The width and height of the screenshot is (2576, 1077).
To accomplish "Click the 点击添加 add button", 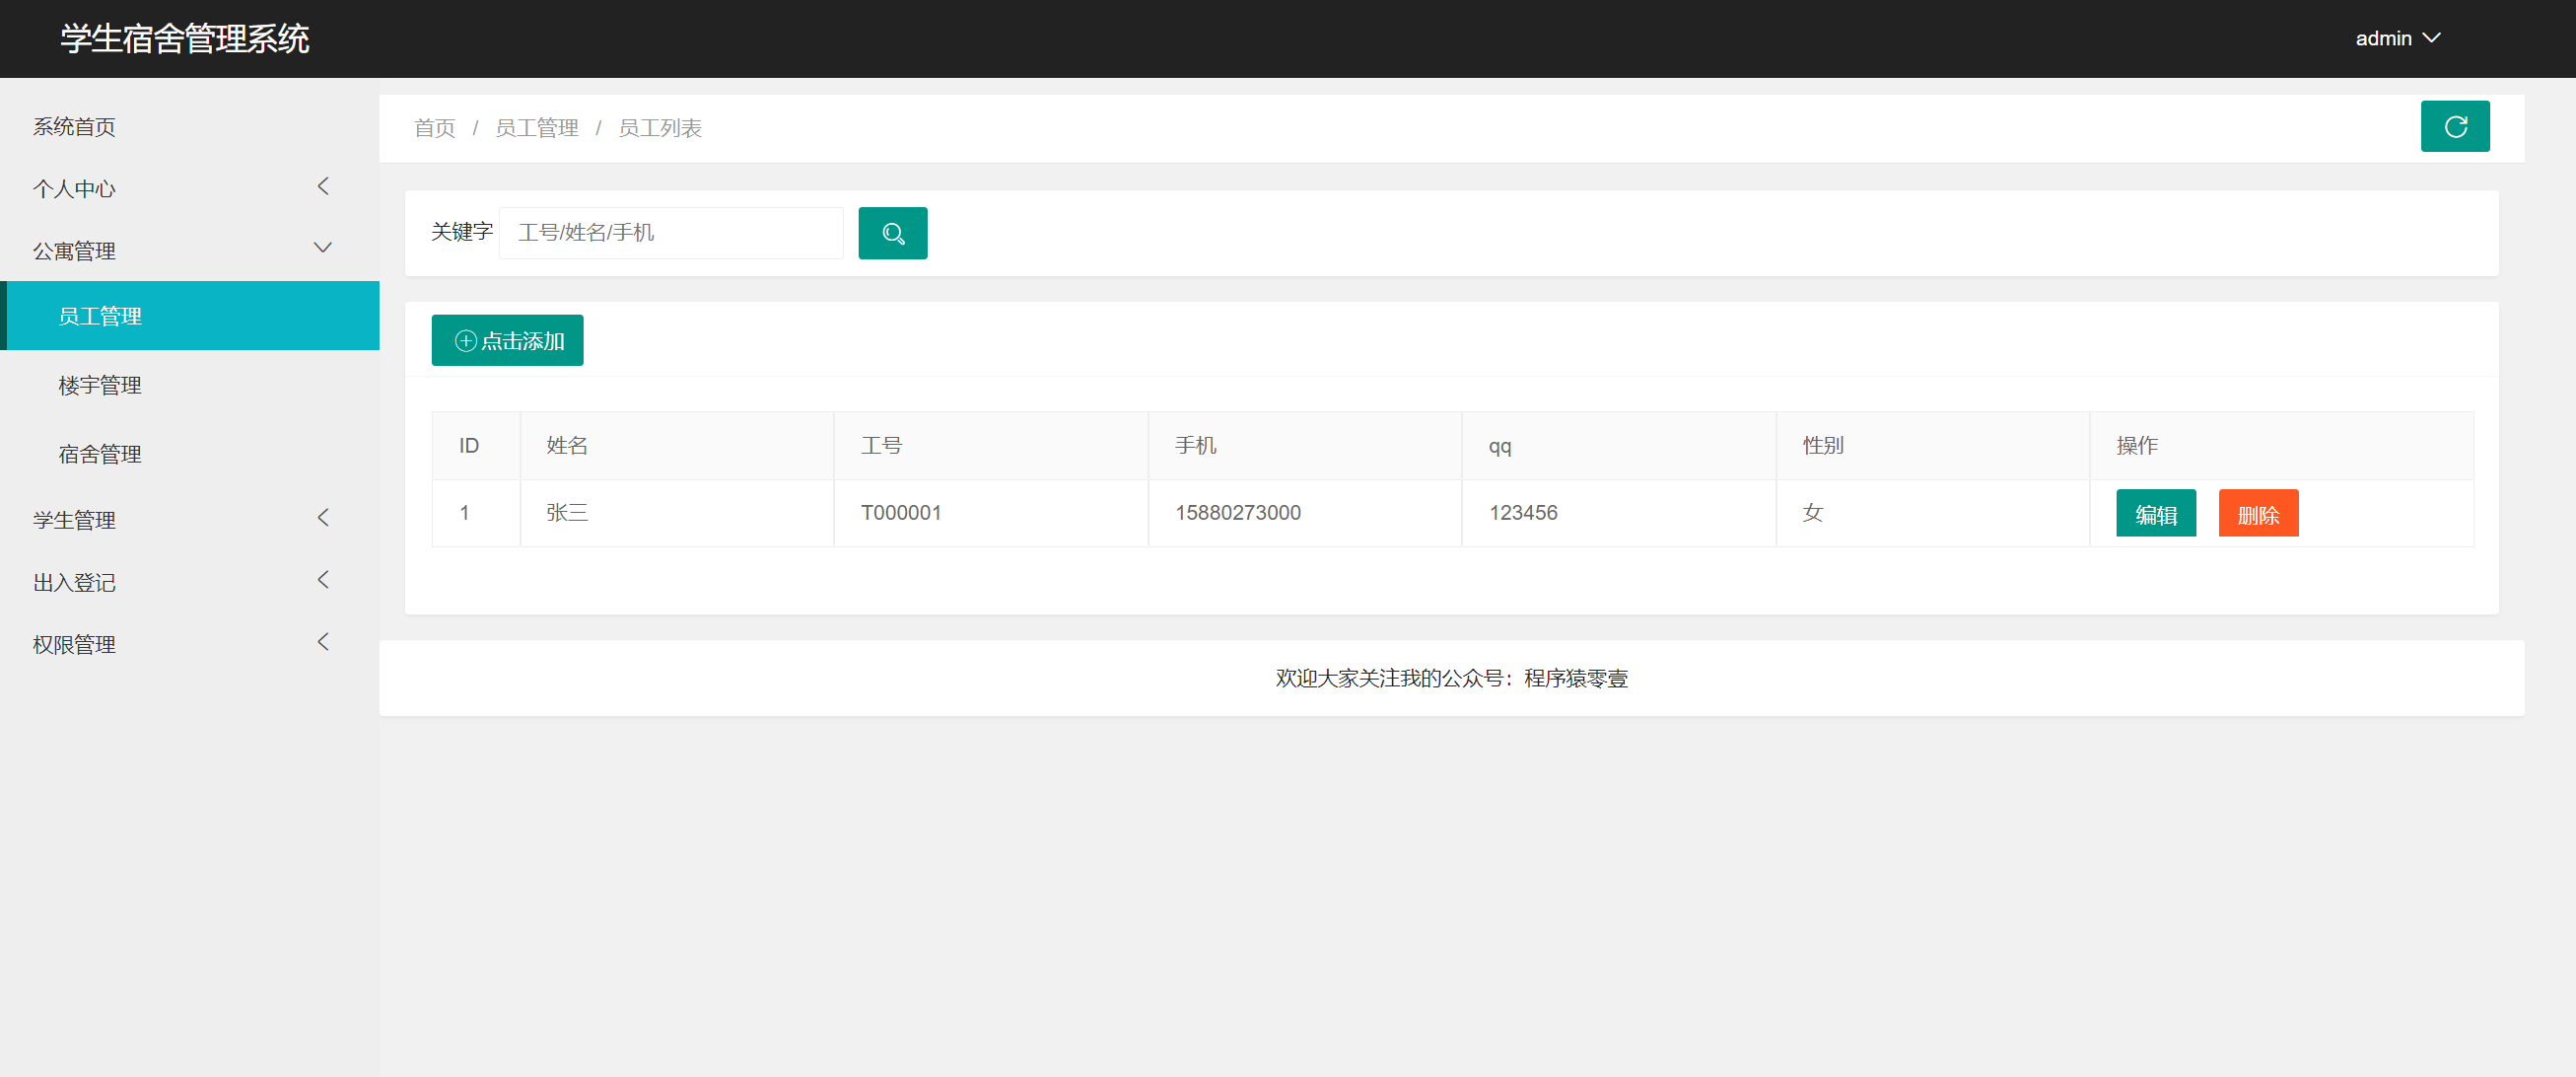I will (x=507, y=341).
